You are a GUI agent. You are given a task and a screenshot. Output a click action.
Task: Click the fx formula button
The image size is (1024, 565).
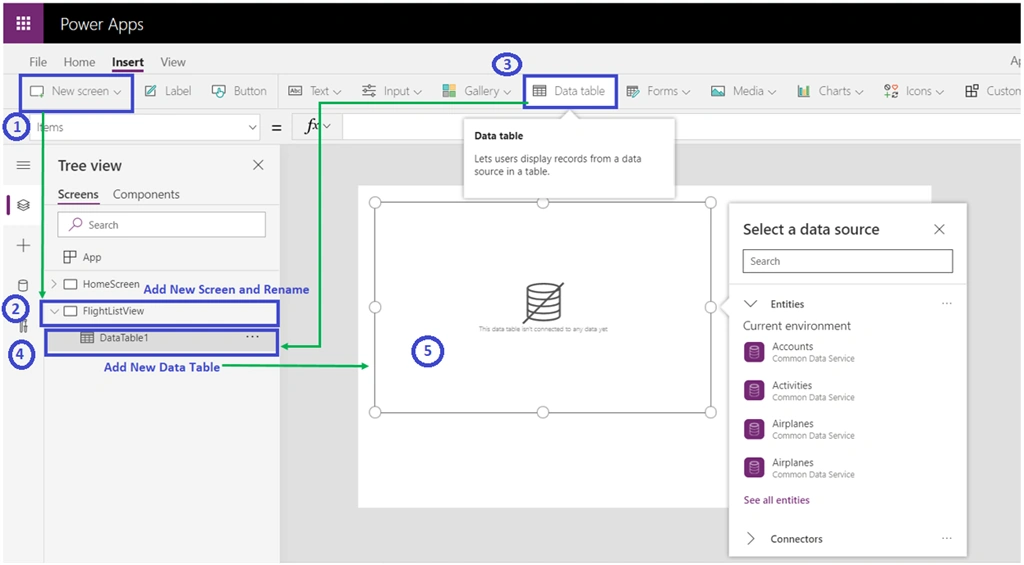click(317, 127)
